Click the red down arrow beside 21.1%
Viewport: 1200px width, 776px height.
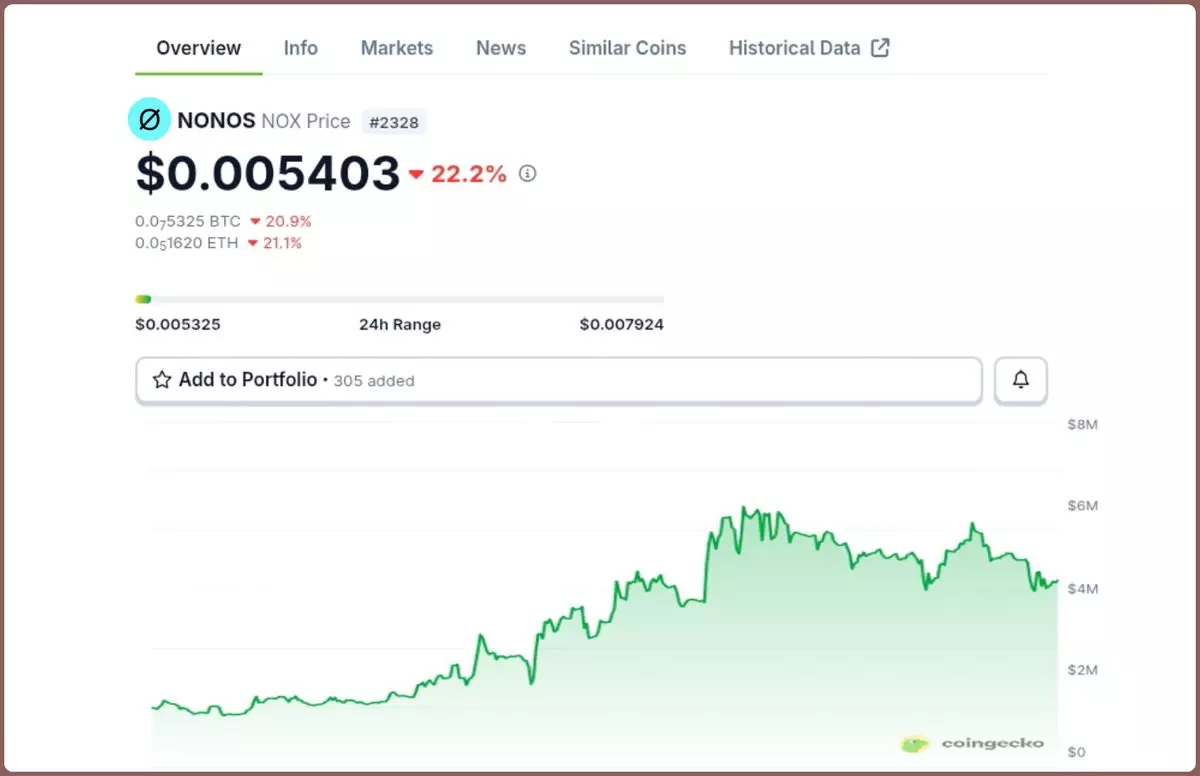(253, 243)
